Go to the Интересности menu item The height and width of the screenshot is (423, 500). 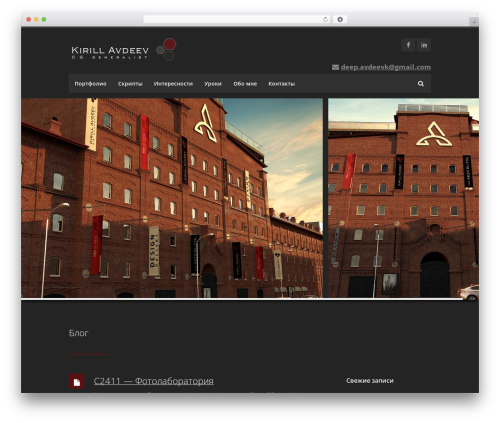tap(173, 84)
